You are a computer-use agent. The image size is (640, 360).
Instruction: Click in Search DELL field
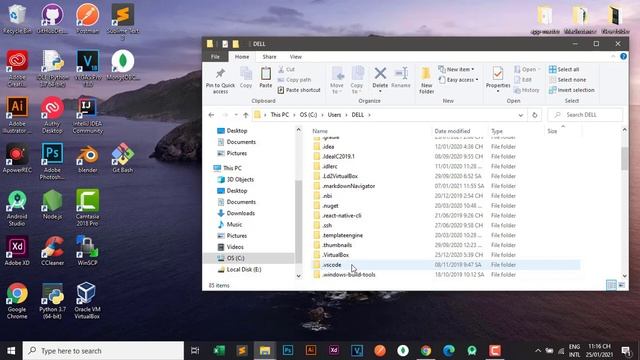tap(586, 115)
